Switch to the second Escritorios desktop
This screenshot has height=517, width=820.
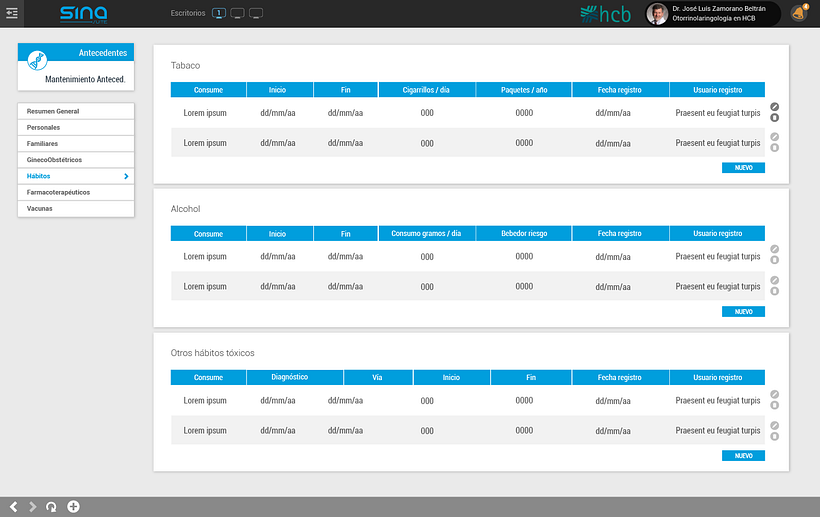click(x=237, y=13)
